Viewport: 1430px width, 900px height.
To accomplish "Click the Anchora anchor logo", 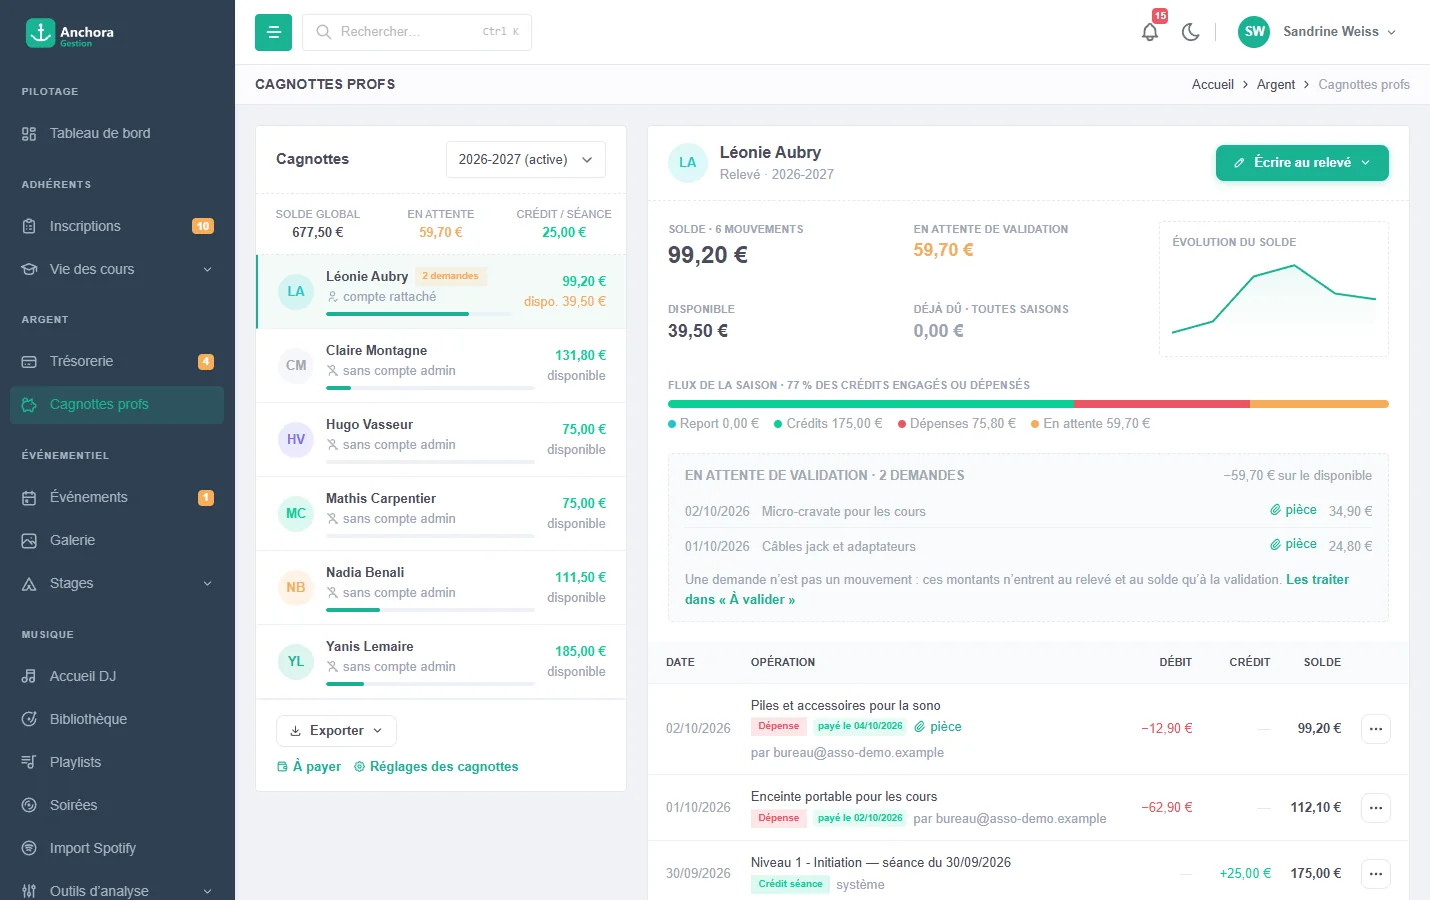I will pos(40,32).
